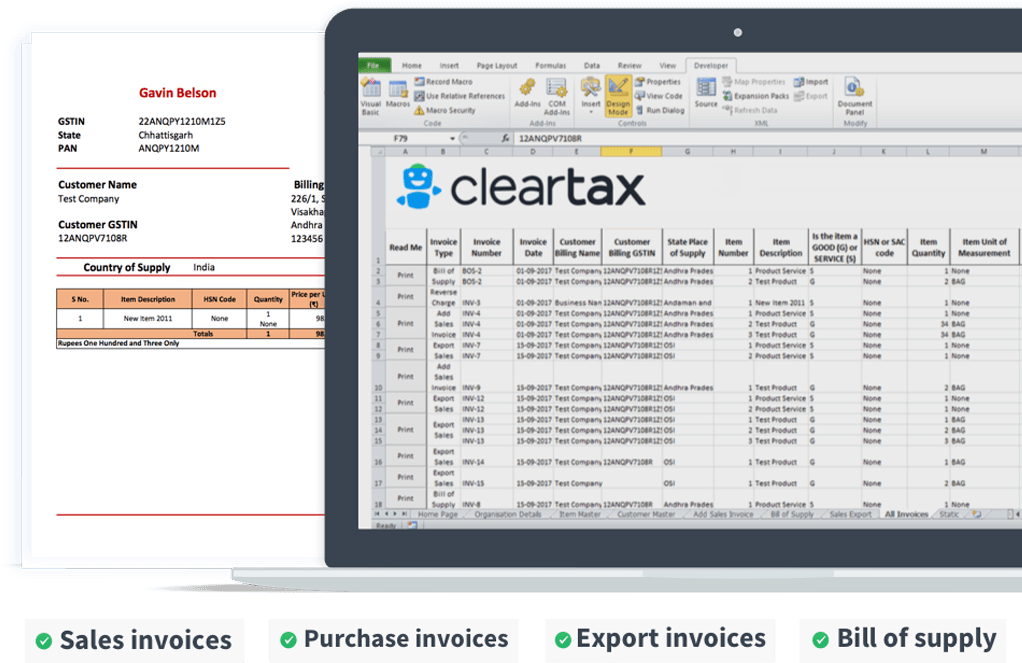Viewport: 1022px width, 663px height.
Task: Select the All Invoices sheet tab
Action: [906, 514]
